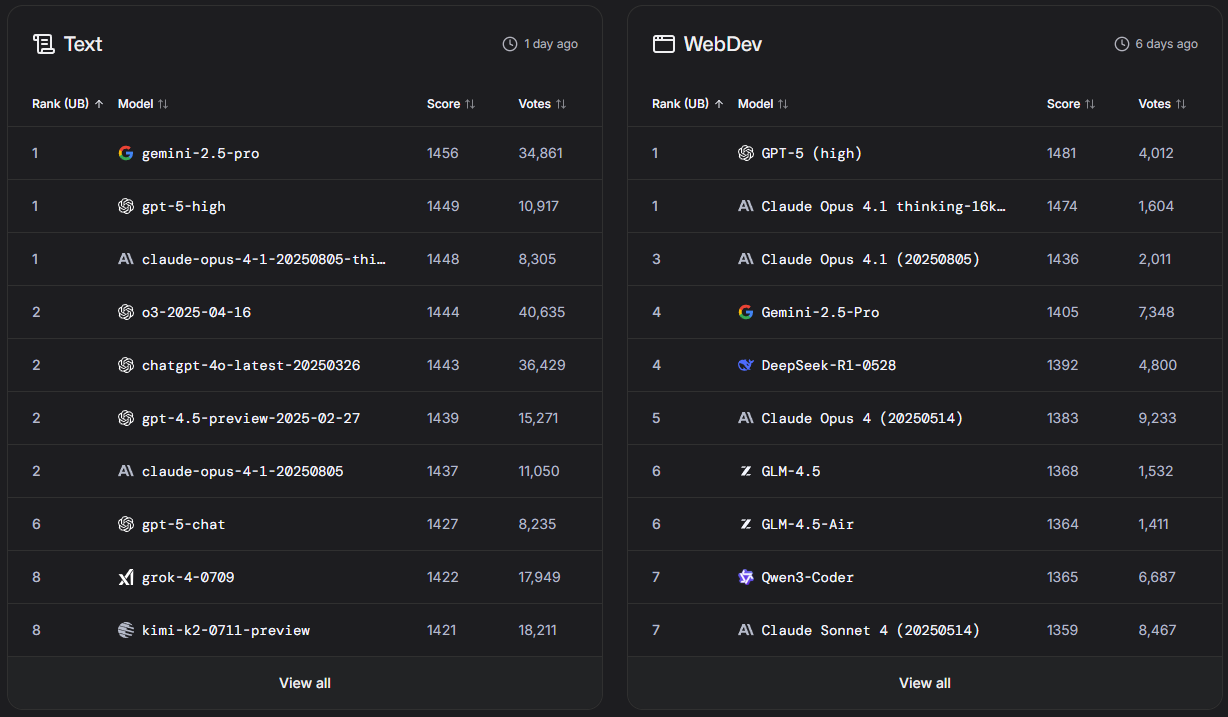
Task: Select the Claude Opus 4 (20250514) model name
Action: click(863, 418)
